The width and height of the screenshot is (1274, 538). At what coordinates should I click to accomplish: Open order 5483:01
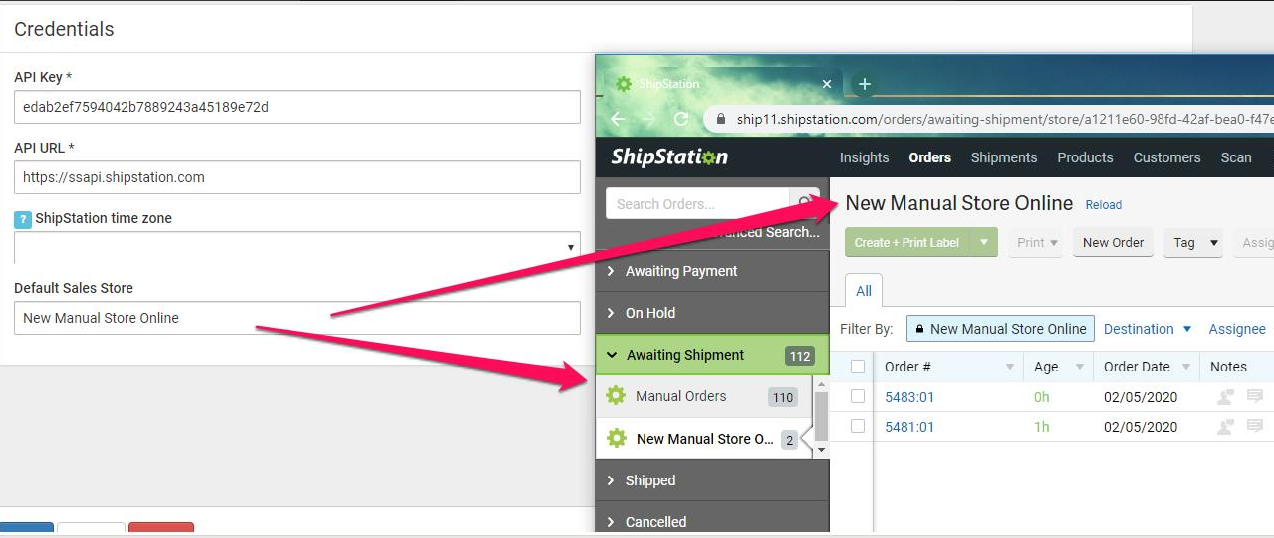[x=909, y=397]
